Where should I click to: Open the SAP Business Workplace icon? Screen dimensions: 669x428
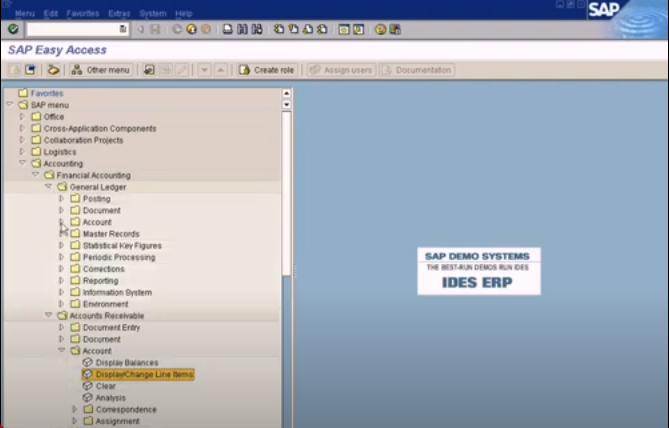tap(53, 70)
